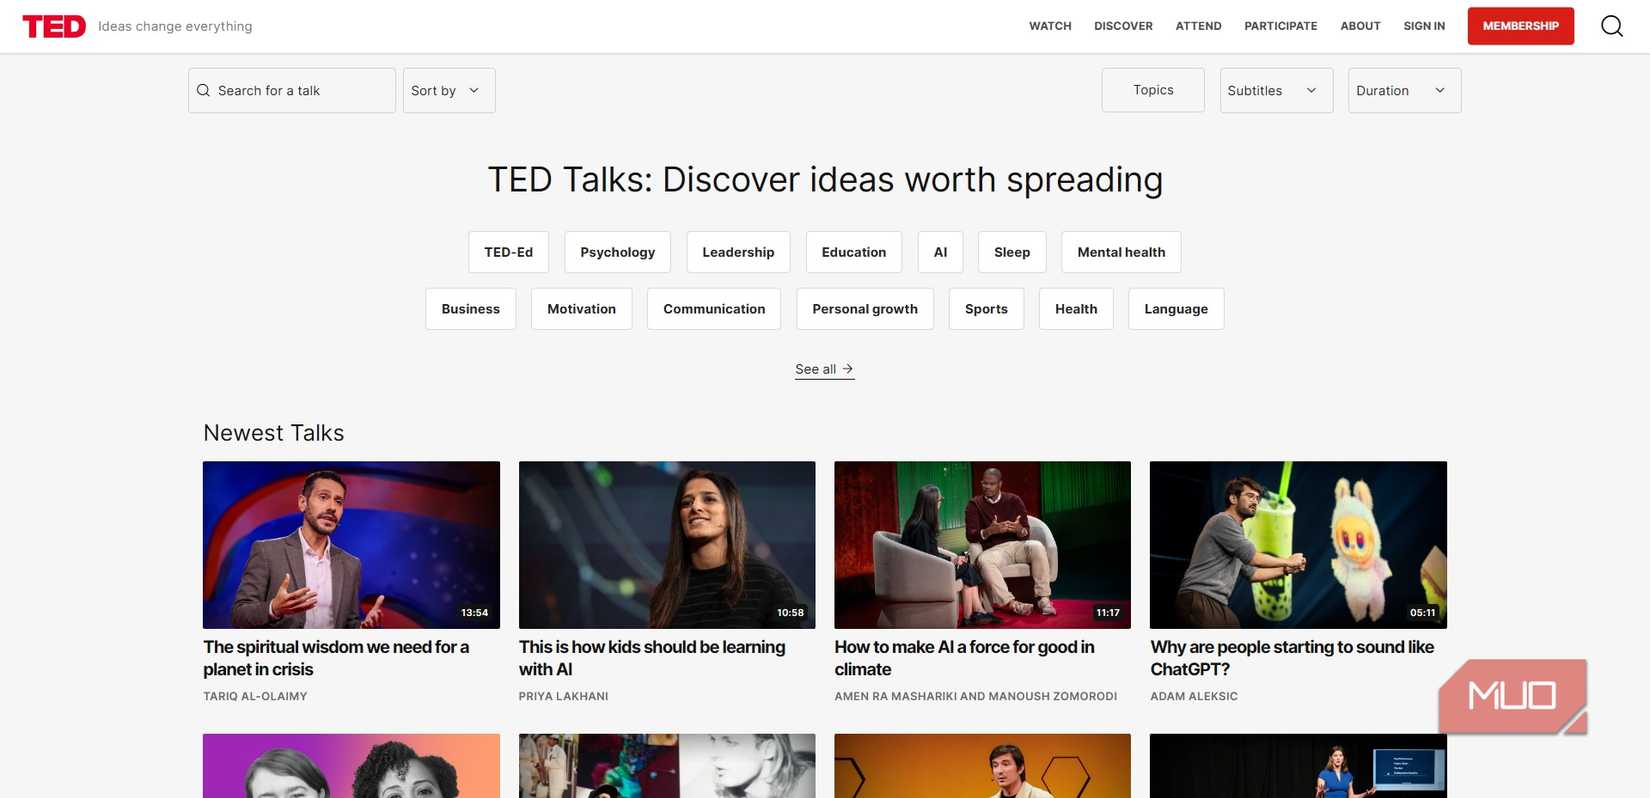Open Adam Aleksic talk thumbnail
1650x798 pixels.
tap(1298, 545)
